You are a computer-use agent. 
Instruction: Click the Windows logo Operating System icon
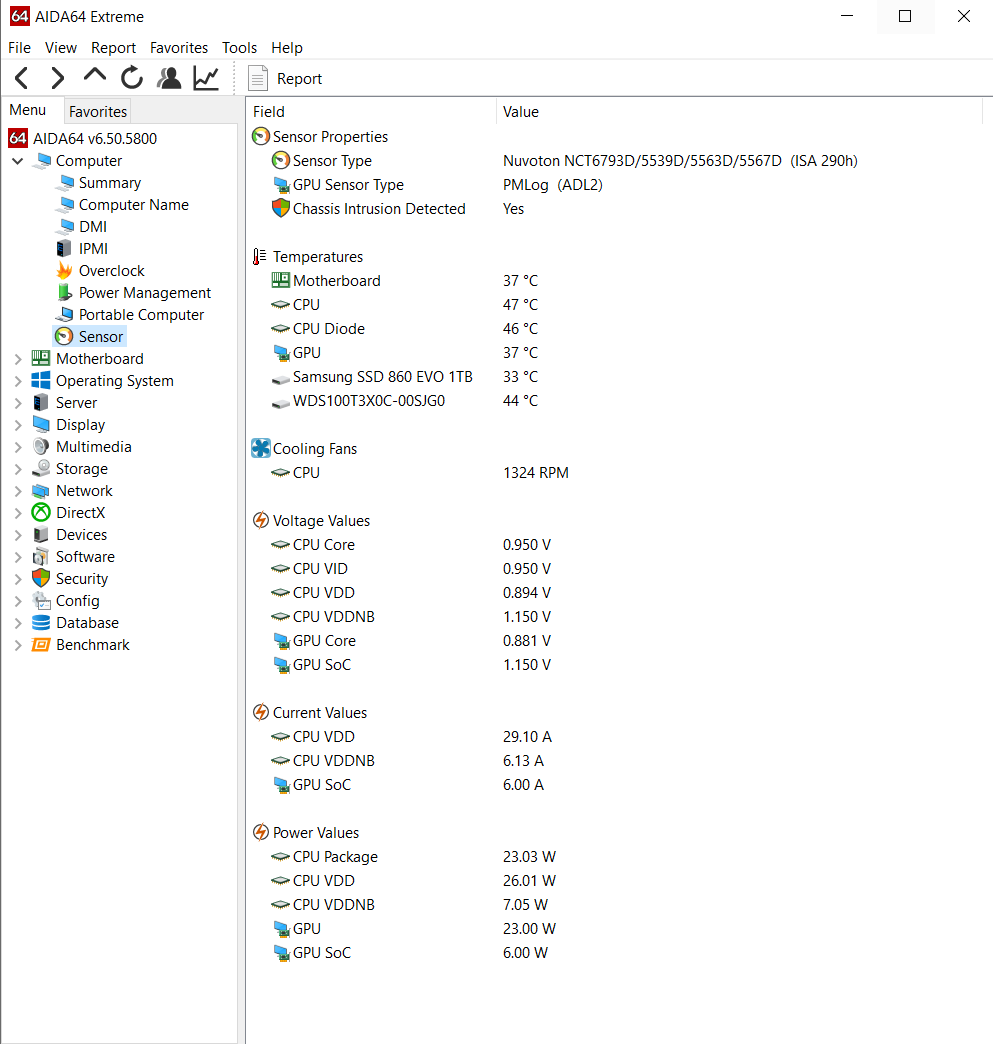pyautogui.click(x=41, y=380)
